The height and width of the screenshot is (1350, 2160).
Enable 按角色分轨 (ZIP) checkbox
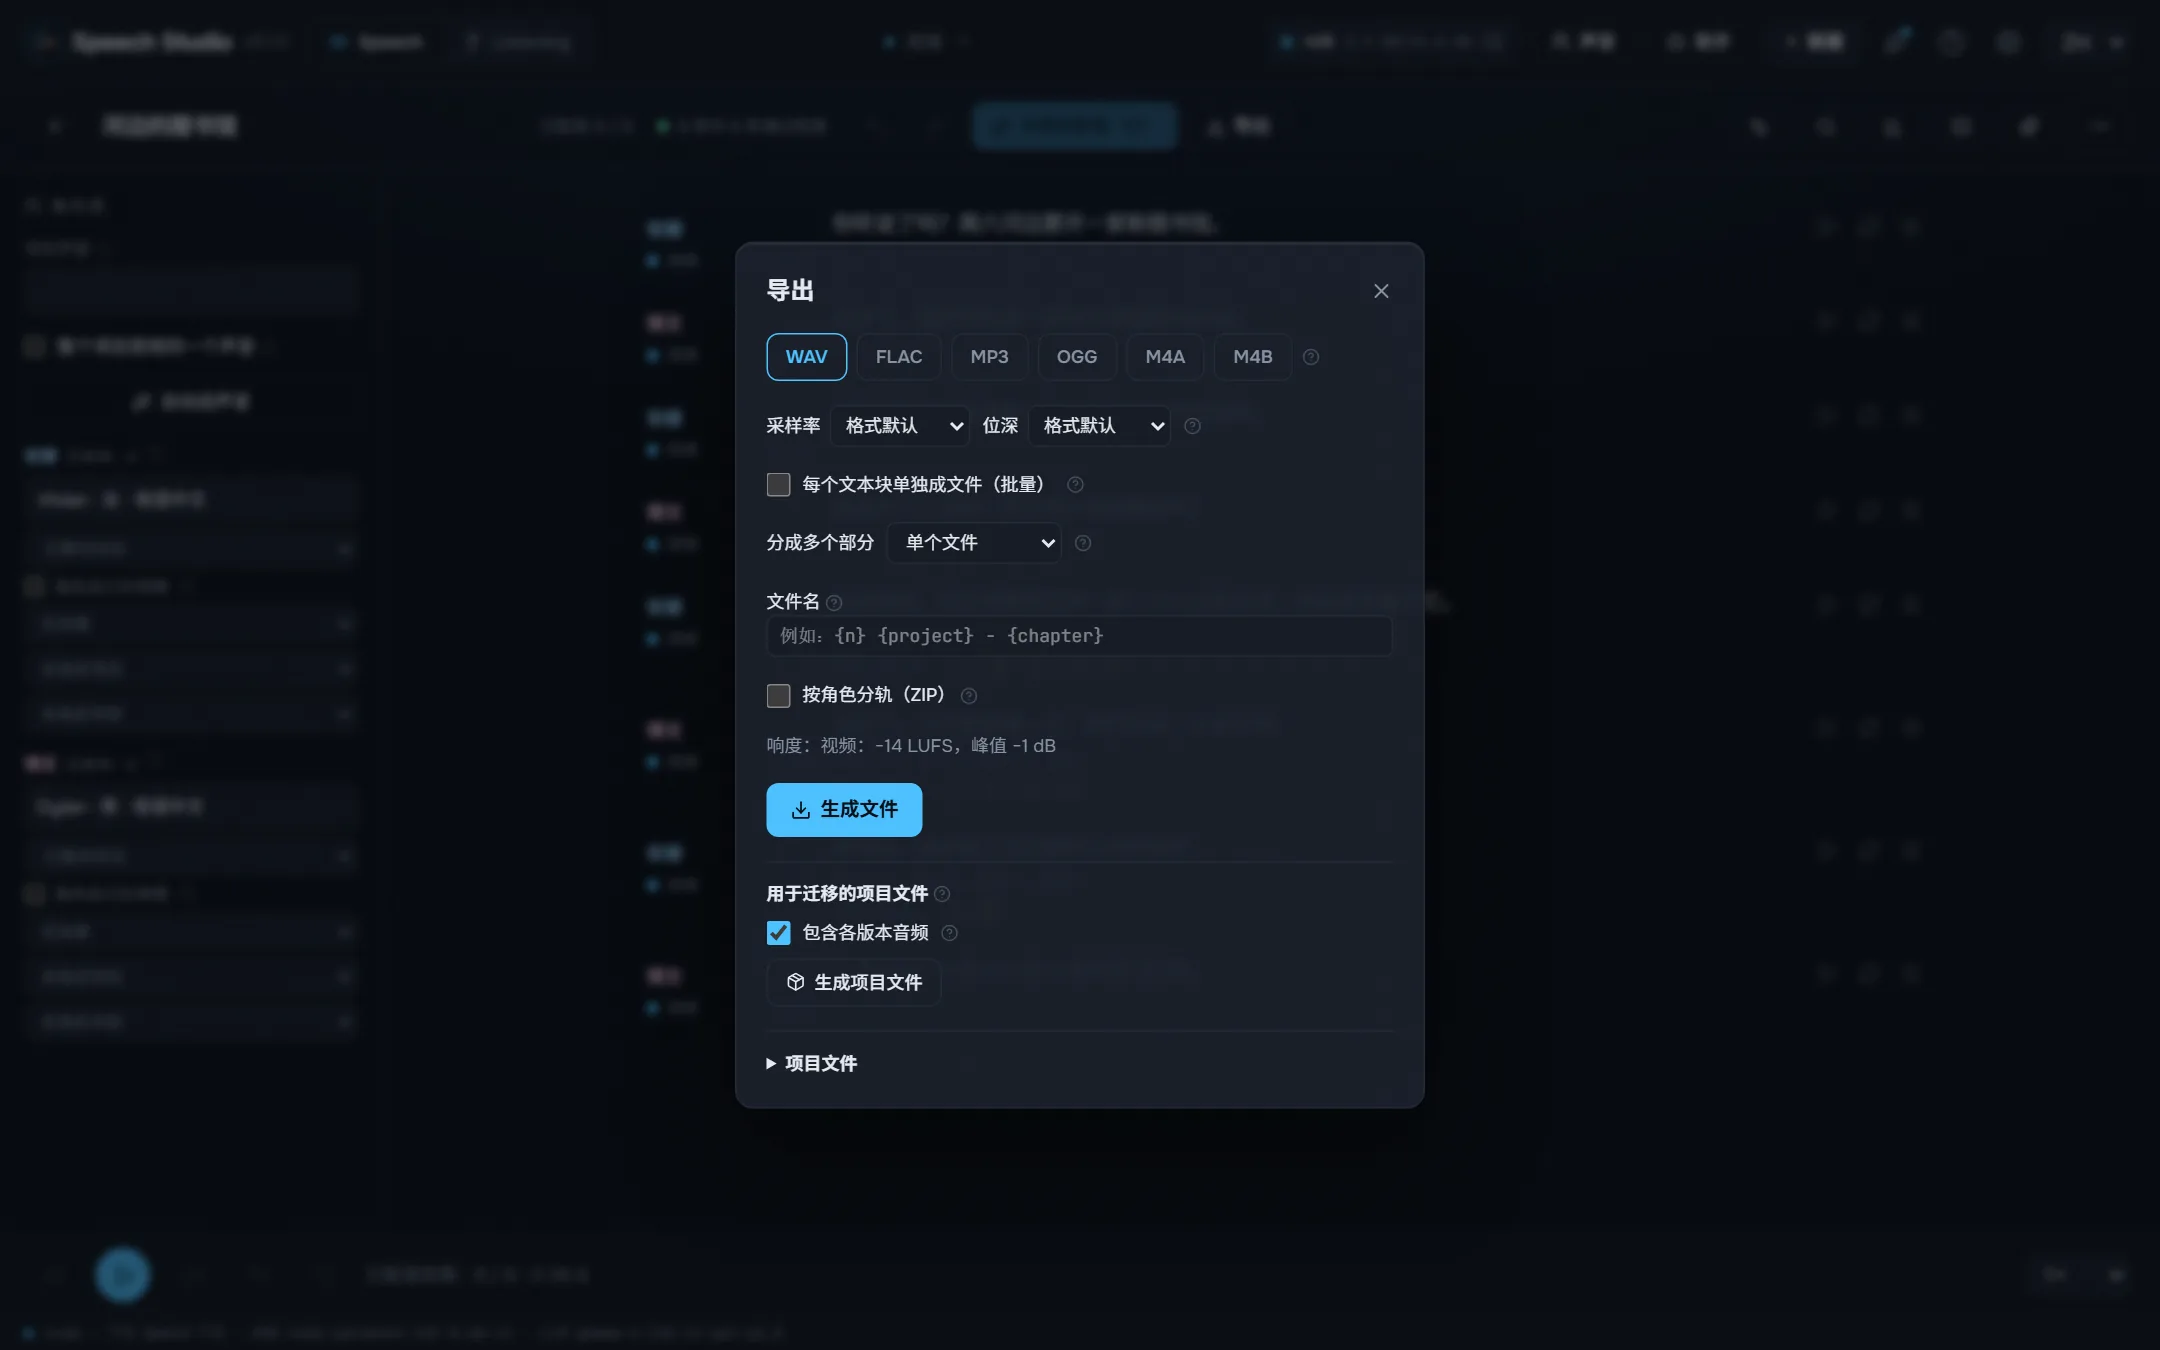(x=778, y=695)
